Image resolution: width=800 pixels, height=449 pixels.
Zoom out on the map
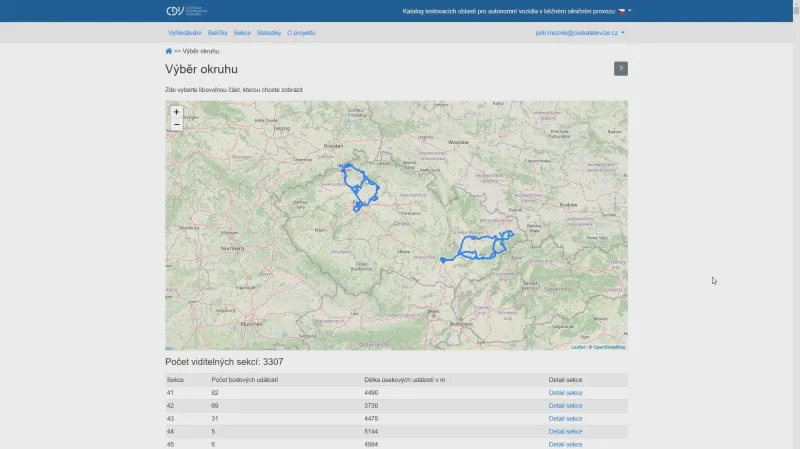pyautogui.click(x=177, y=125)
